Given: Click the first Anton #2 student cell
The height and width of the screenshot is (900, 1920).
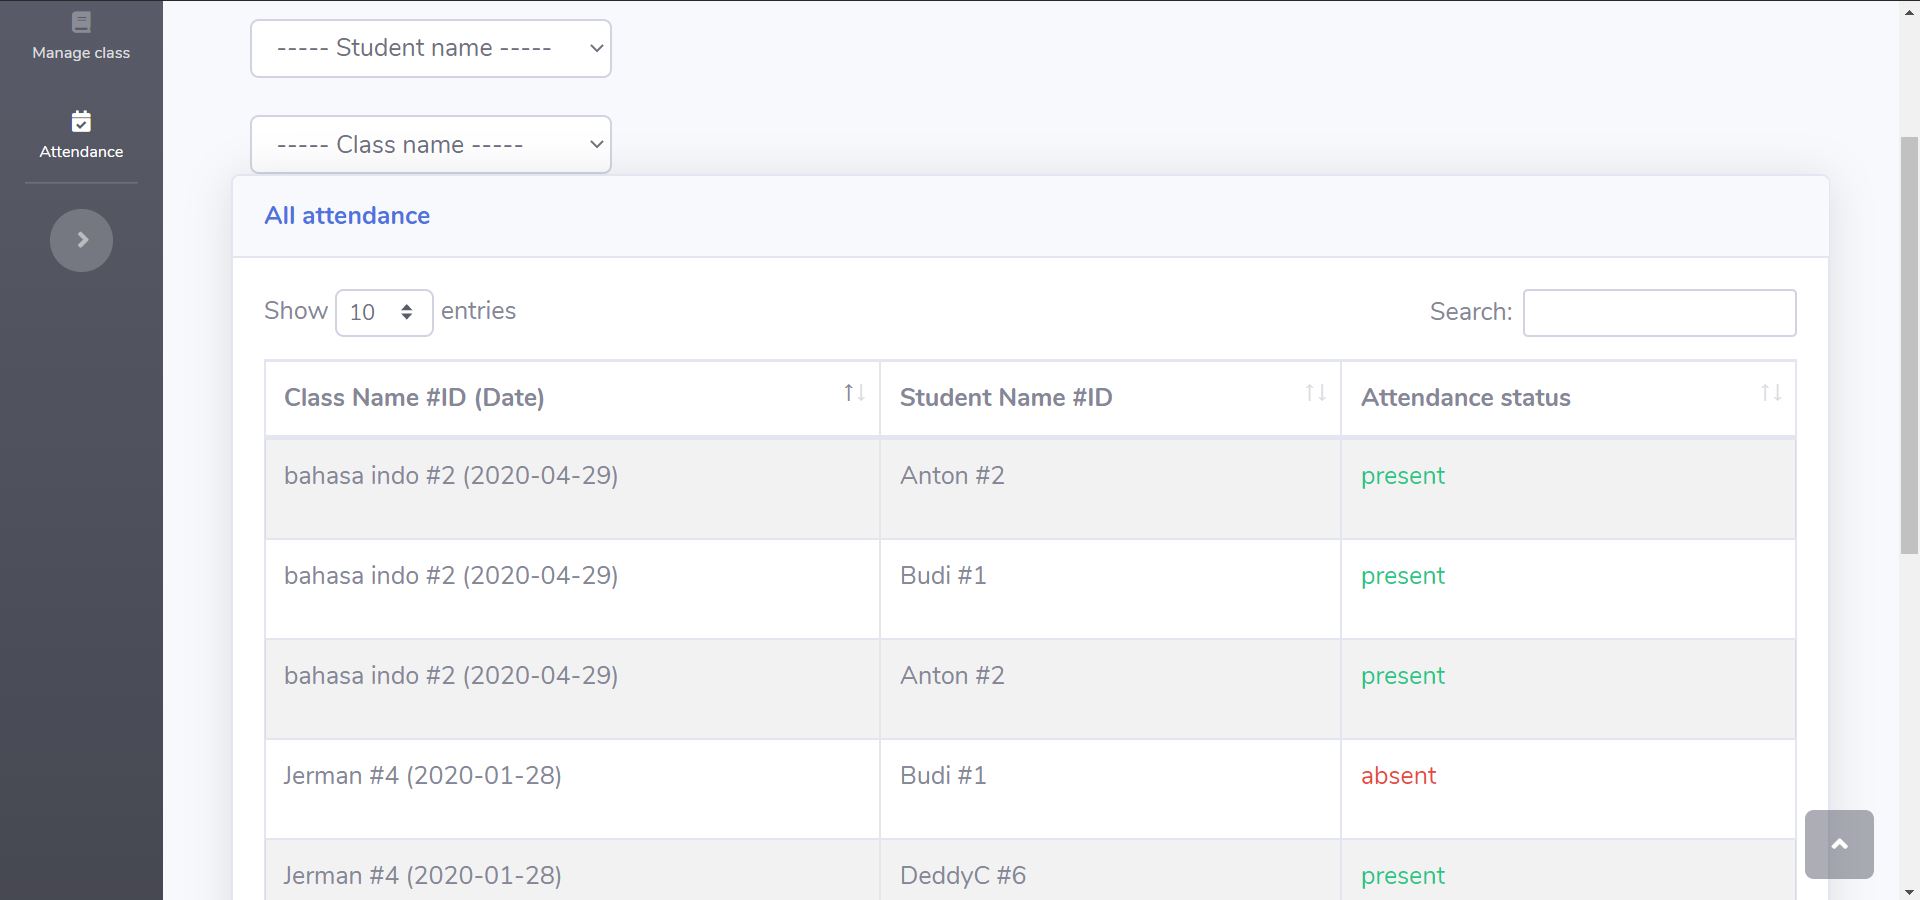Looking at the screenshot, I should click(952, 476).
